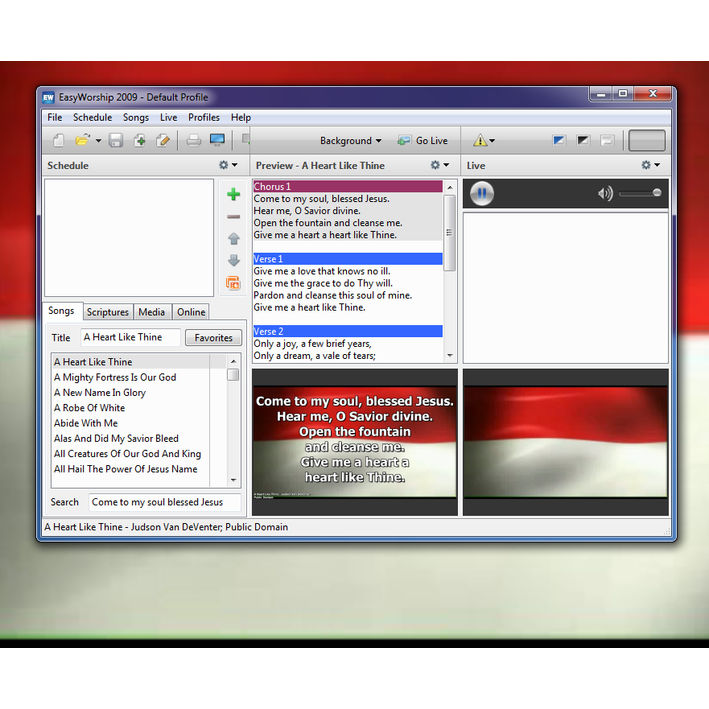Click preview lyrics scroll down arrow
The image size is (709, 709).
pos(450,356)
